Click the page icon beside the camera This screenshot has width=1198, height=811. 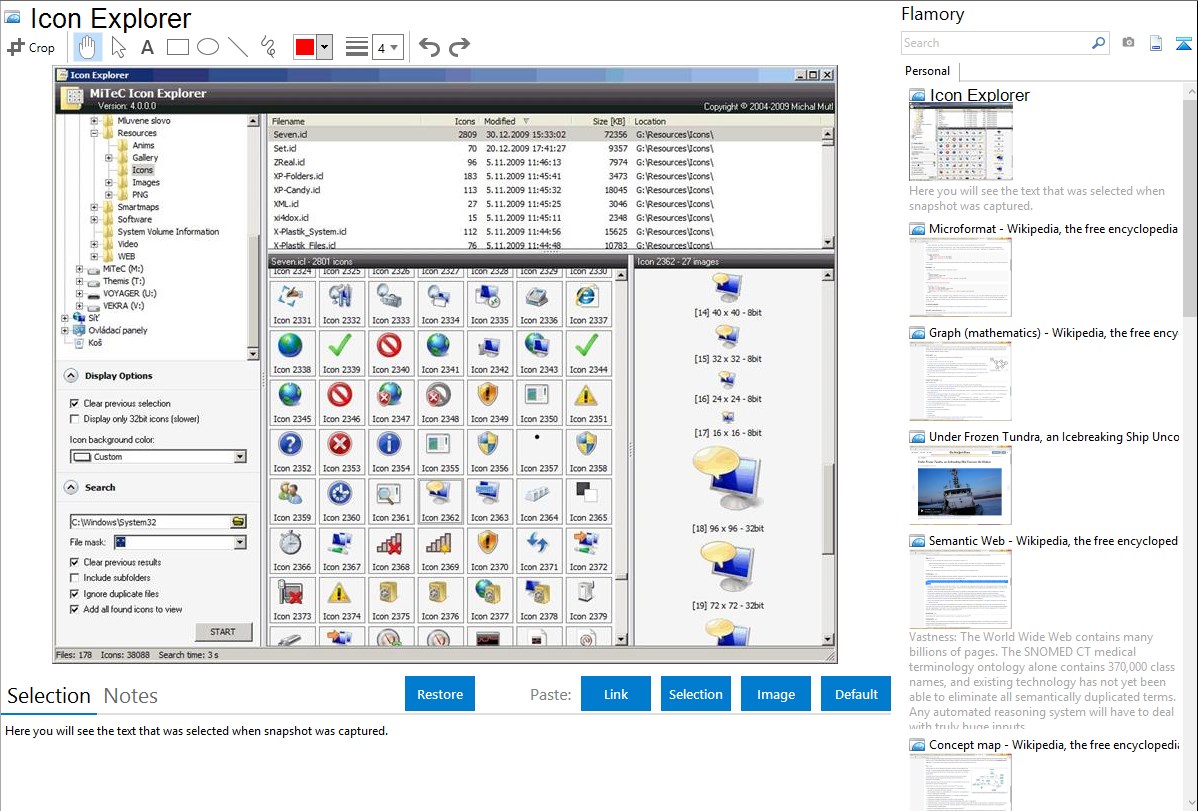coord(1156,43)
